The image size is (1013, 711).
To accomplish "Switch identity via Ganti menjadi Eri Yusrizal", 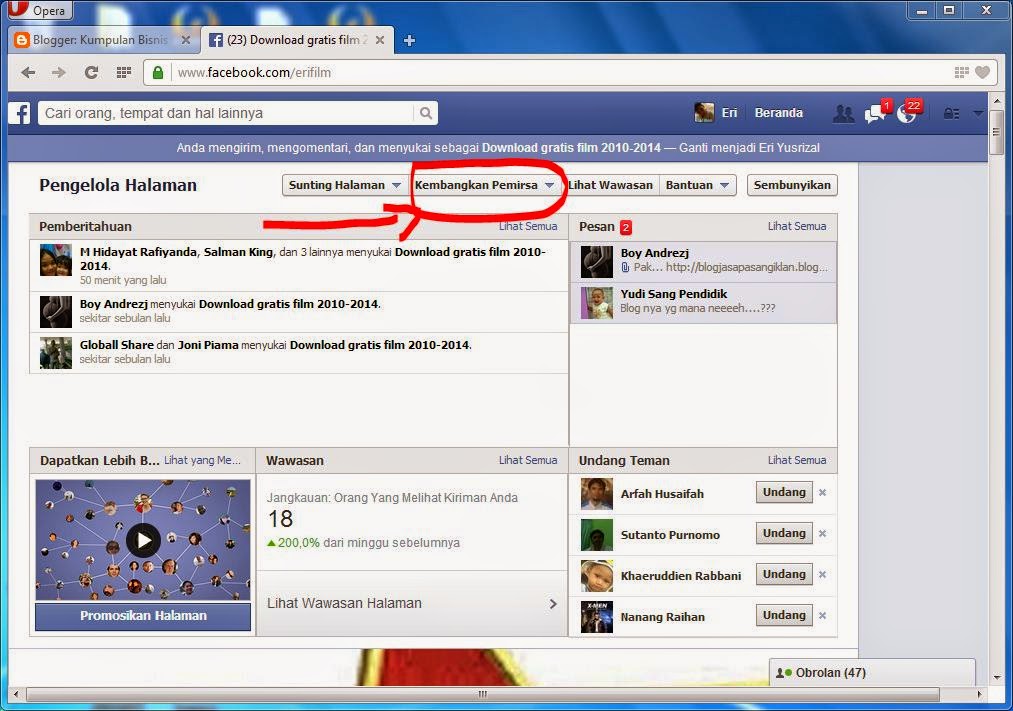I will coord(749,148).
